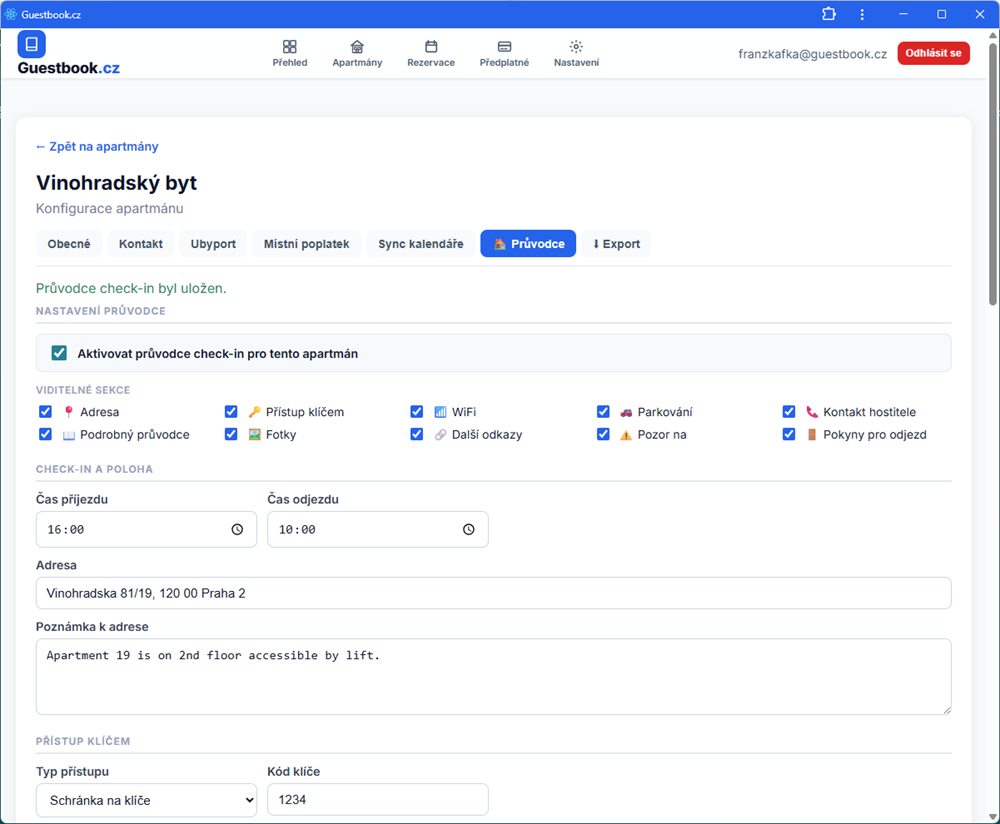Switch to the Ubyport tab
Image resolution: width=1000 pixels, height=824 pixels.
(213, 244)
